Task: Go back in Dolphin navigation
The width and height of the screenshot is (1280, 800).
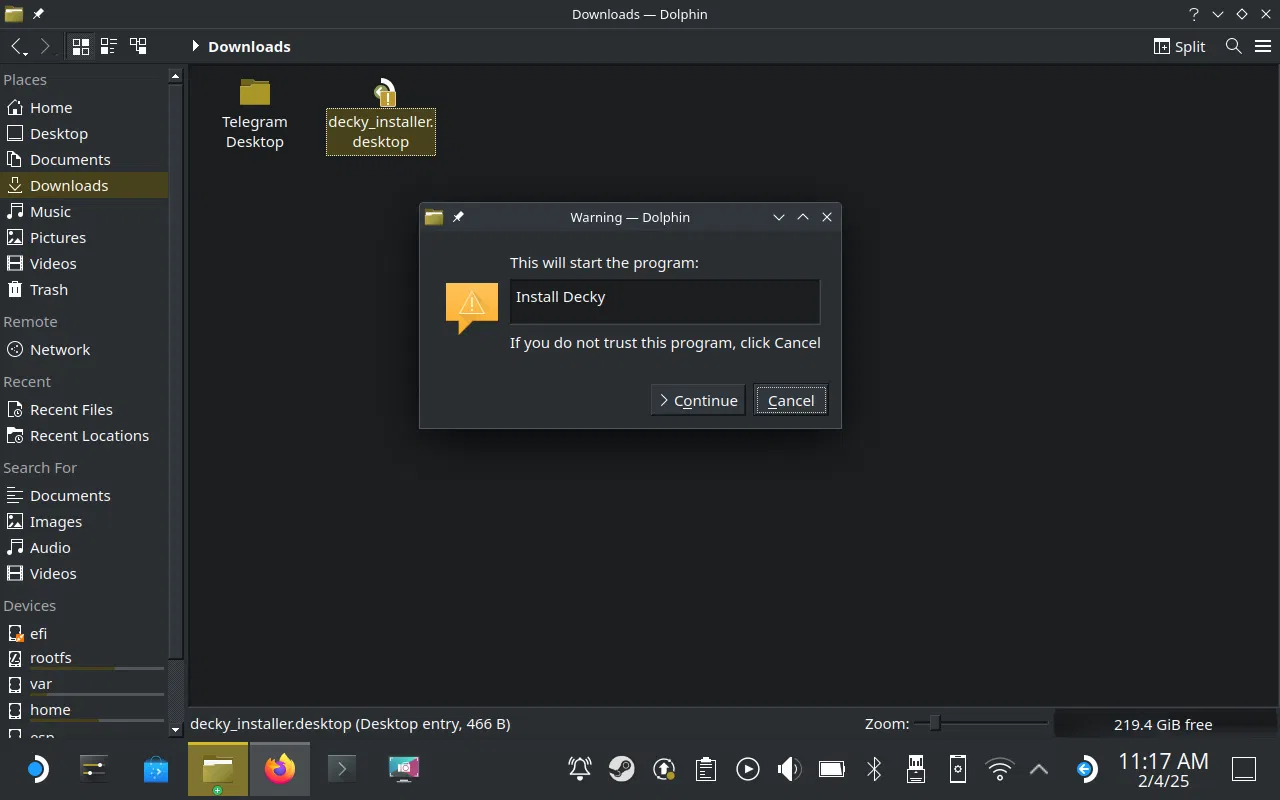Action: [17, 46]
